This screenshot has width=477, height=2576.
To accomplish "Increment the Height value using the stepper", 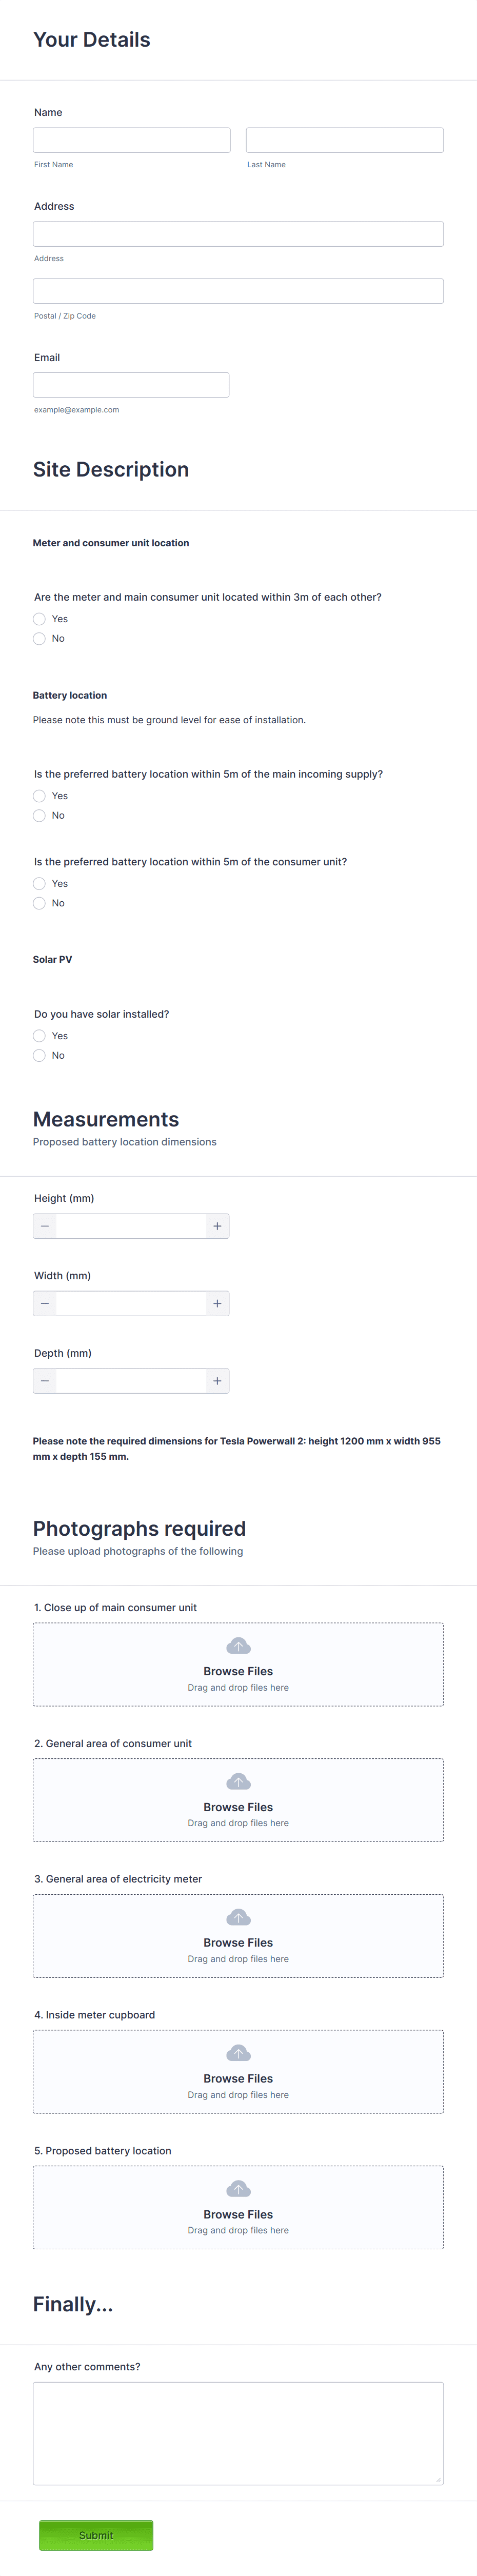I will [x=217, y=1225].
